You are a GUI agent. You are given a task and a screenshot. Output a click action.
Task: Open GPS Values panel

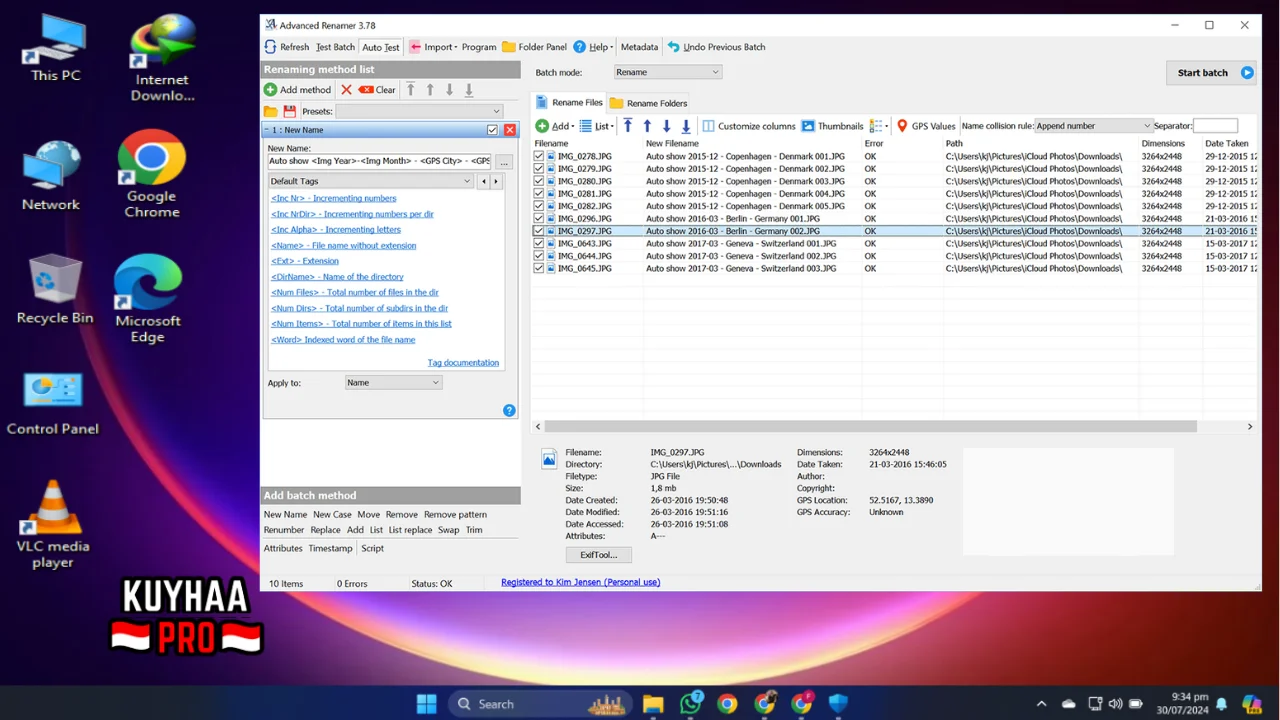point(926,126)
